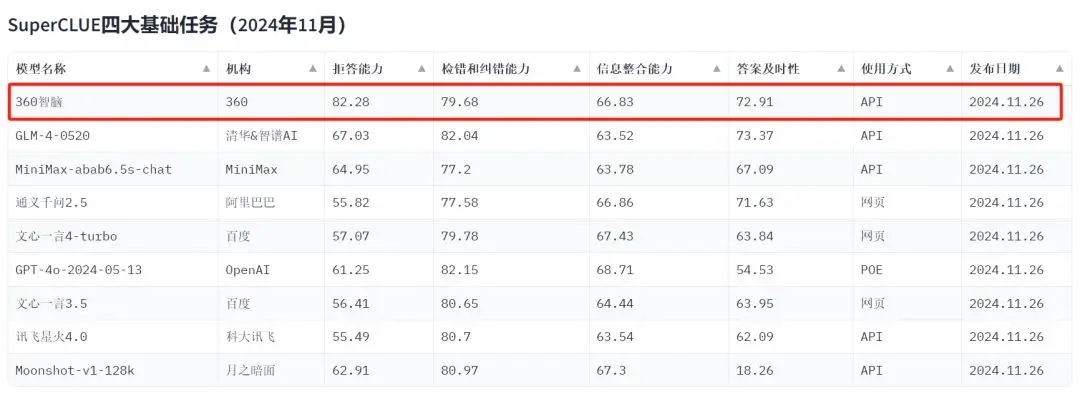This screenshot has height=394, width=1080.
Task: Click the 清华&智谱AI organization cell
Action: tap(271, 136)
